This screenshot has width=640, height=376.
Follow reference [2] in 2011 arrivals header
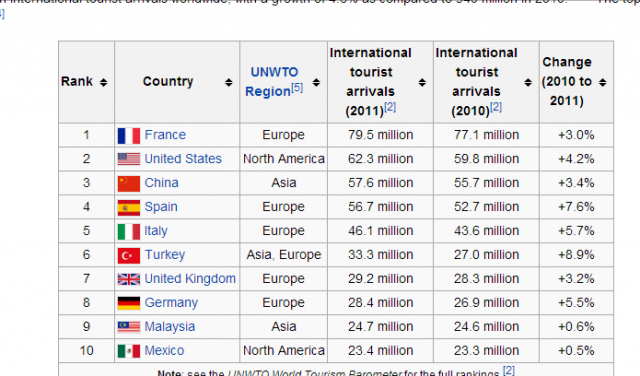click(x=390, y=107)
